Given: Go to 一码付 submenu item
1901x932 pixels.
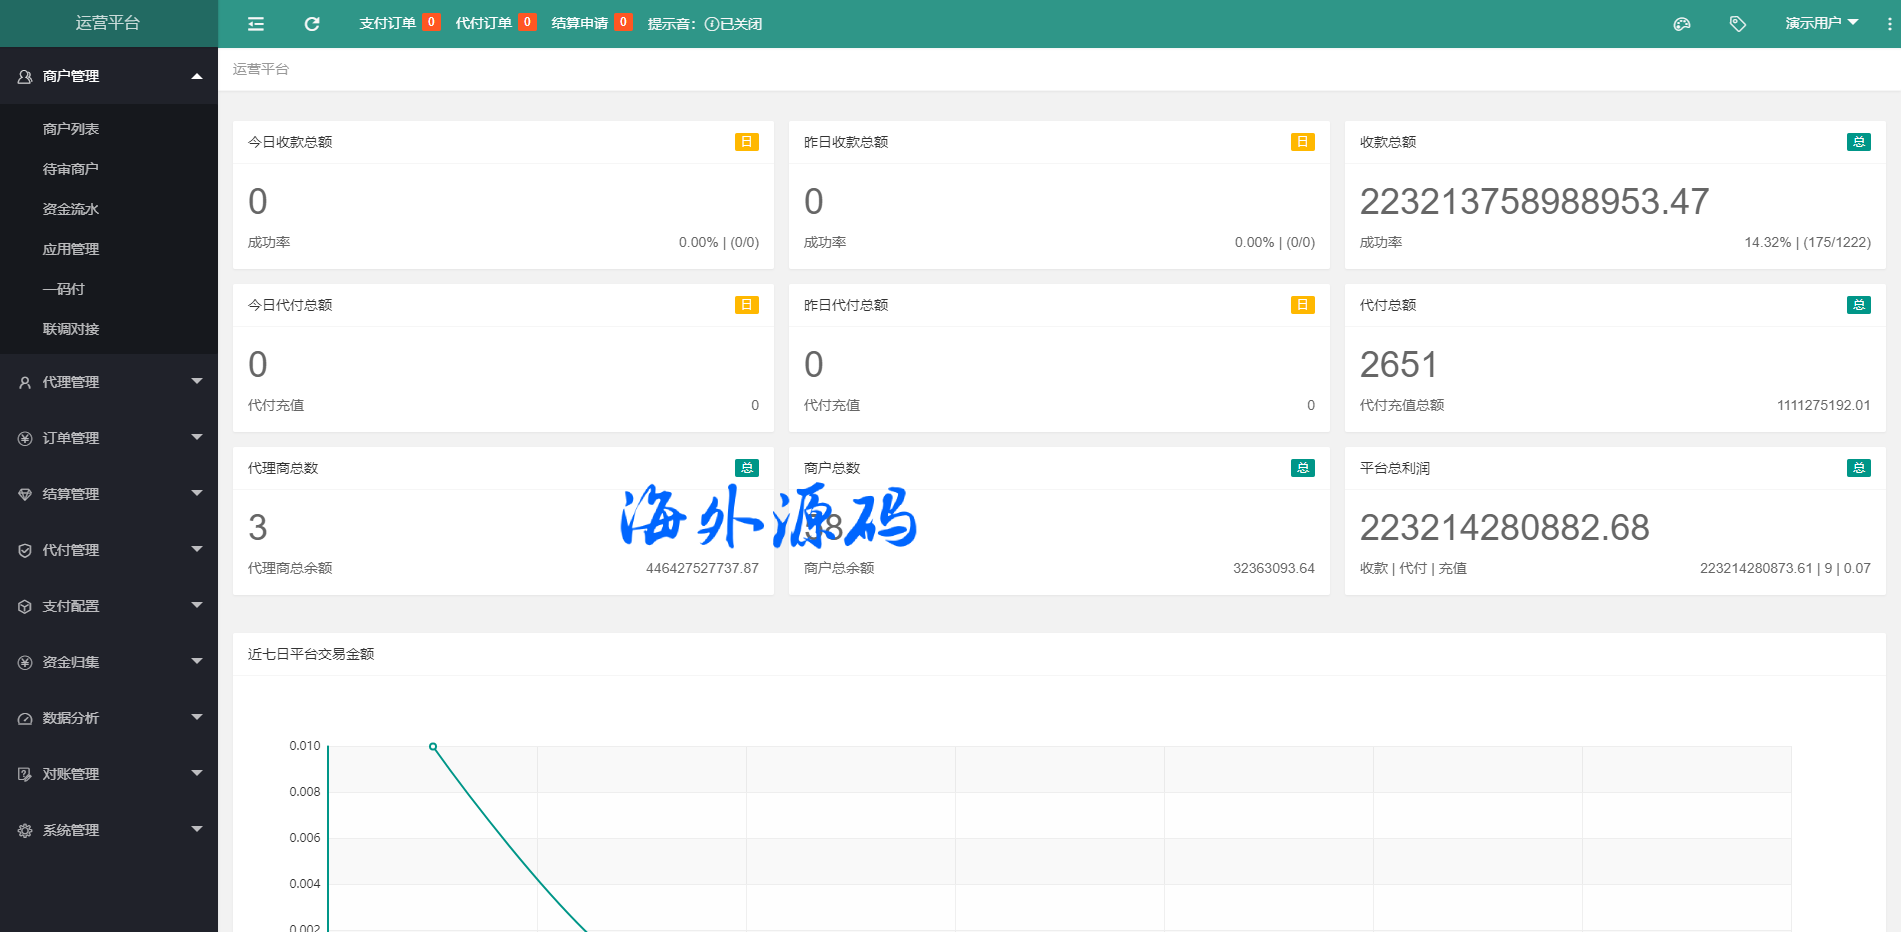Looking at the screenshot, I should click(x=64, y=289).
